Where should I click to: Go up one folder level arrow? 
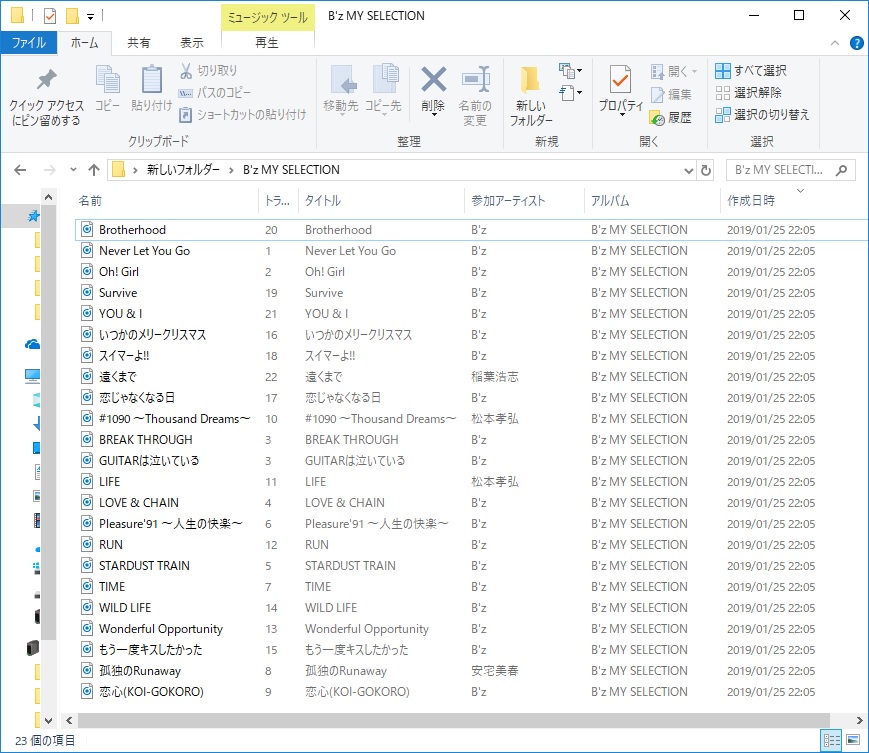click(x=94, y=170)
